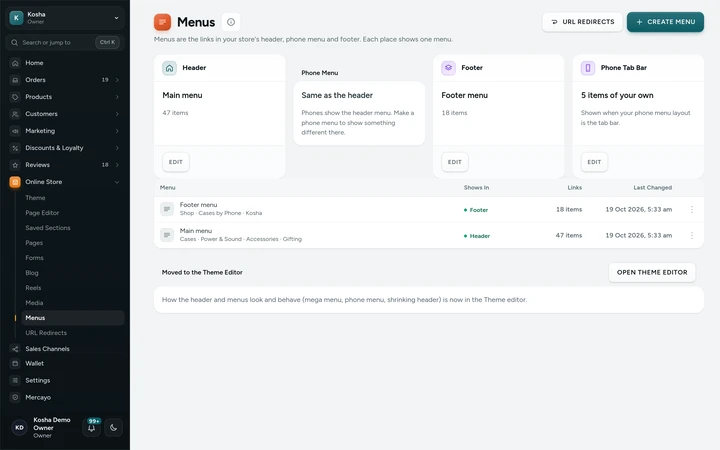Screen dimensions: 720x450
Task: Click the Mercayo icon
Action: tap(15, 397)
